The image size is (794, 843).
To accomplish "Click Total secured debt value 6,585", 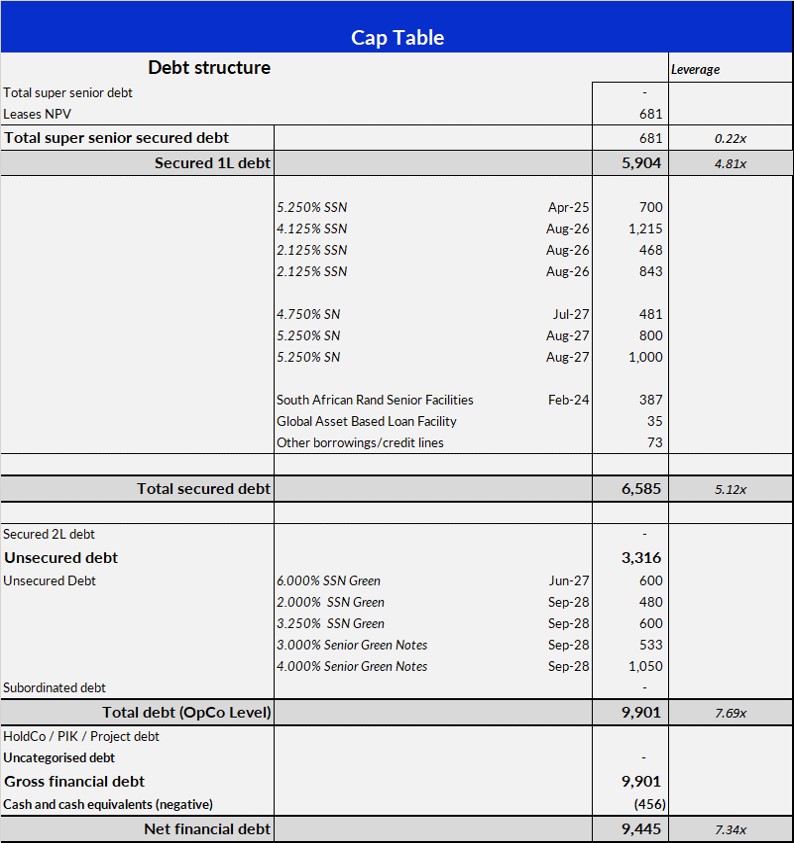I will pyautogui.click(x=642, y=489).
